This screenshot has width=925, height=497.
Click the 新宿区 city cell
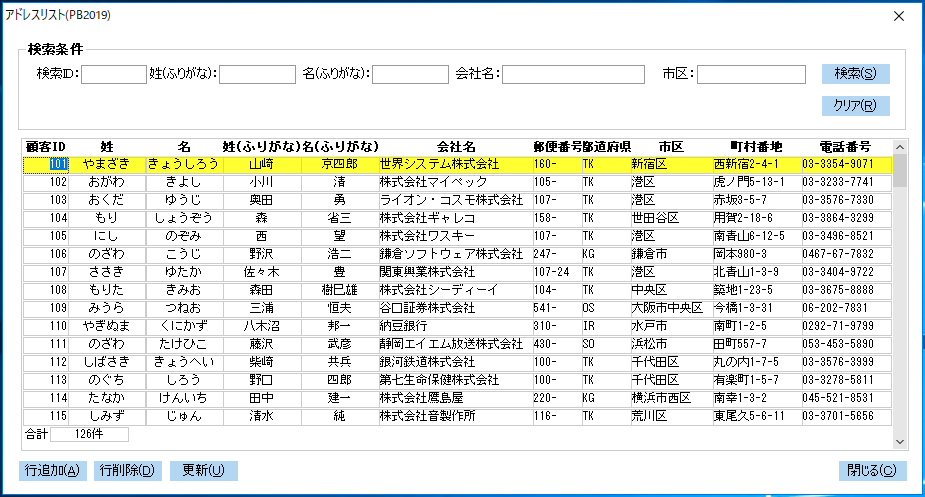[x=671, y=164]
